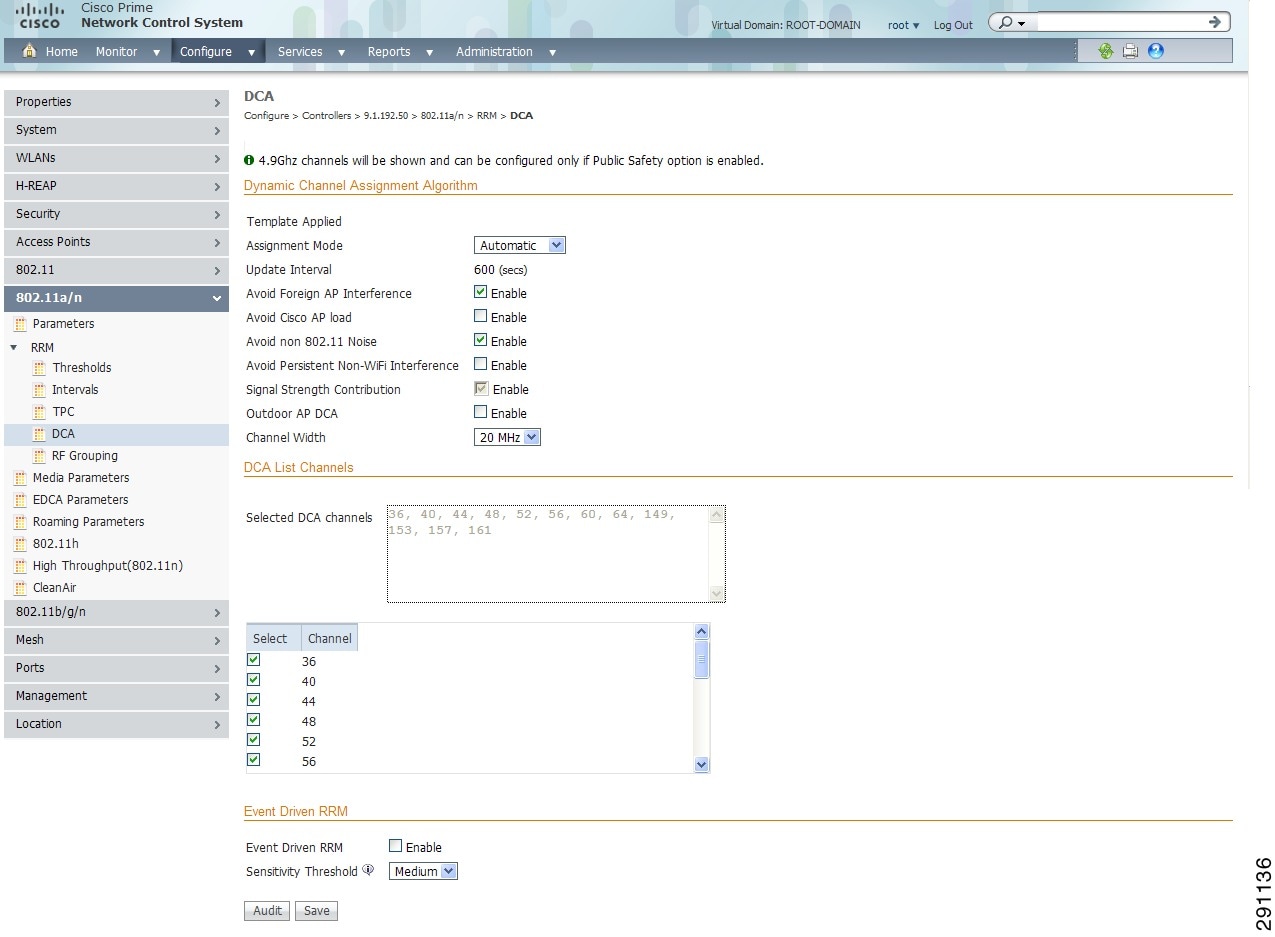Select the Intervals icon under RRM

point(38,390)
